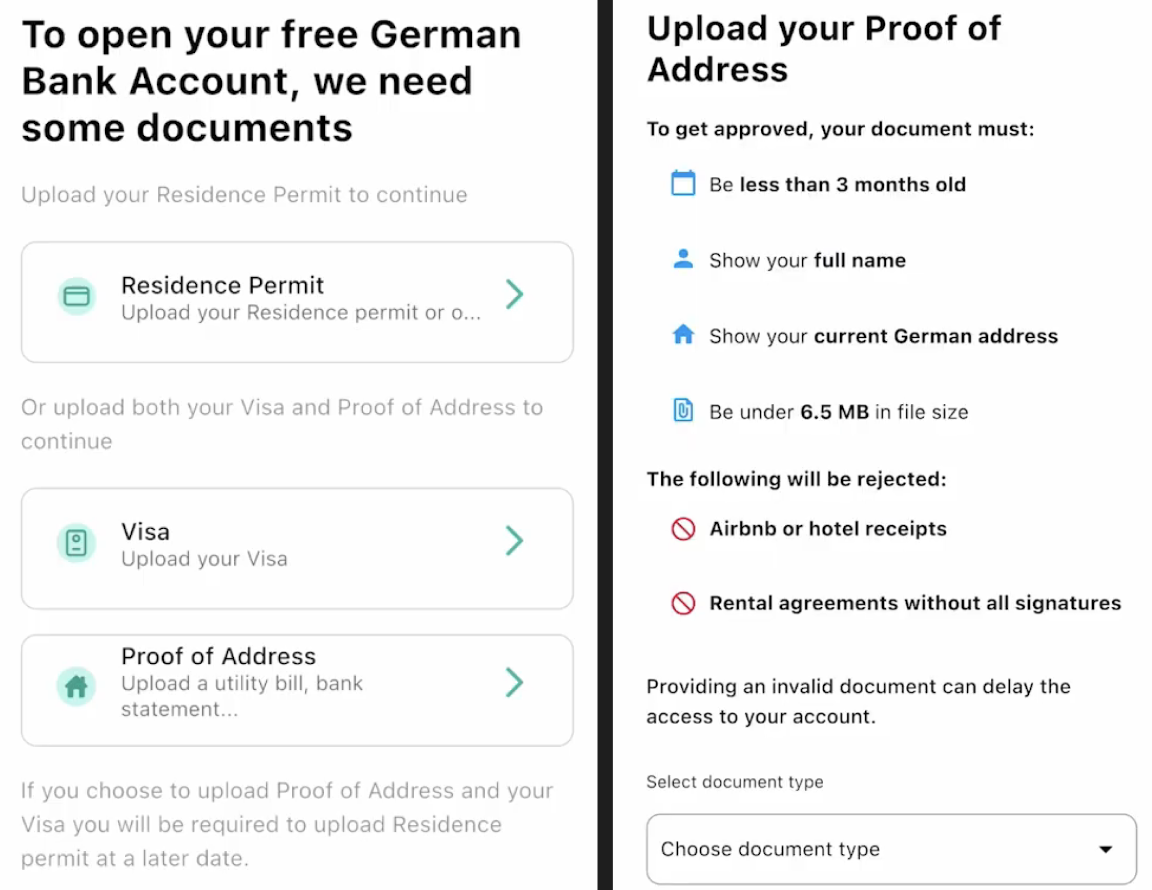Select the Residence Permit upload option
The image size is (1152, 890).
point(296,300)
